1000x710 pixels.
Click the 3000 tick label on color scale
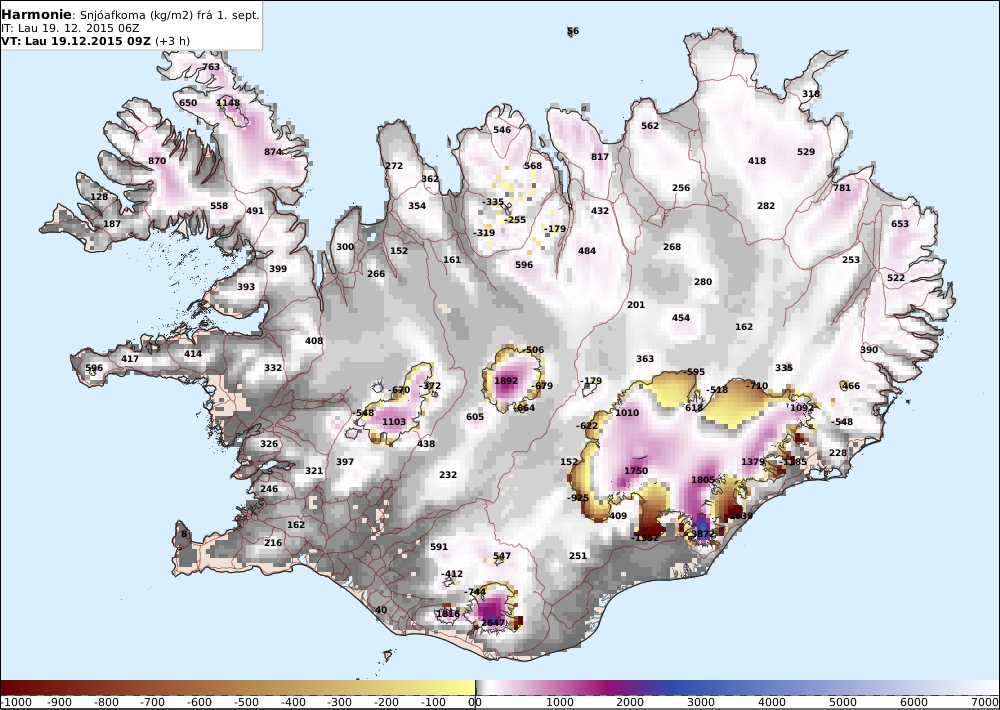(x=702, y=702)
